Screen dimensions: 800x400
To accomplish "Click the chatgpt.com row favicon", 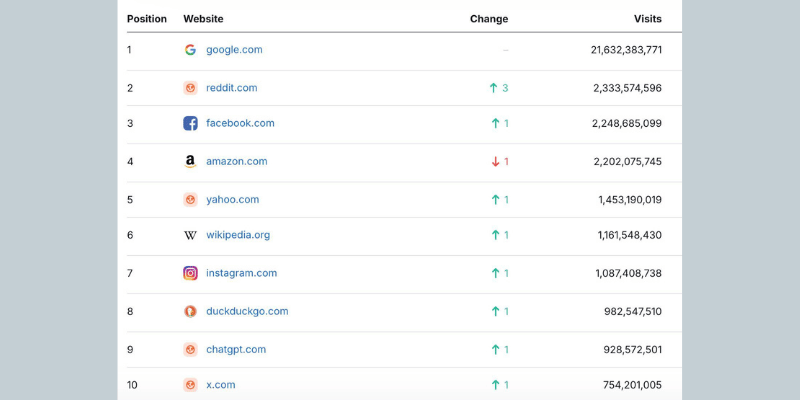I will point(190,349).
